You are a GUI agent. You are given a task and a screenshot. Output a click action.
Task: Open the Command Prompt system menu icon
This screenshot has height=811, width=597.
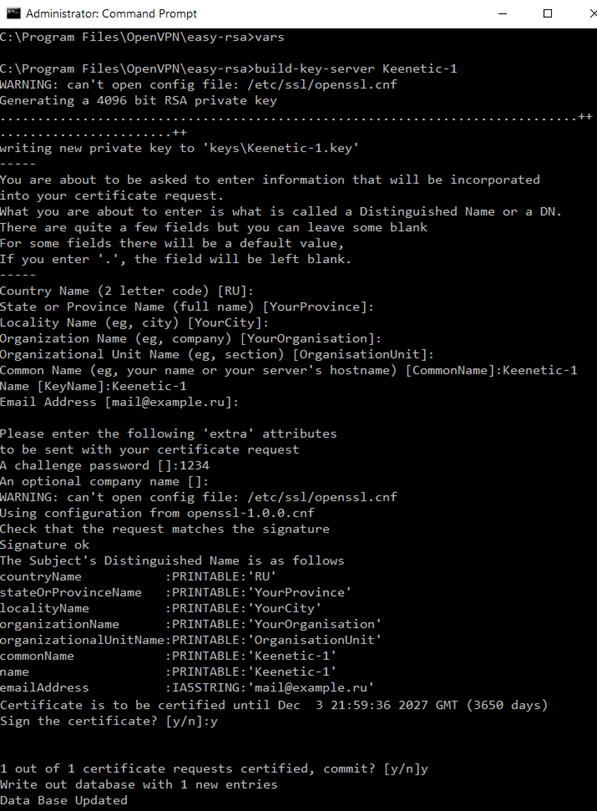[x=13, y=13]
